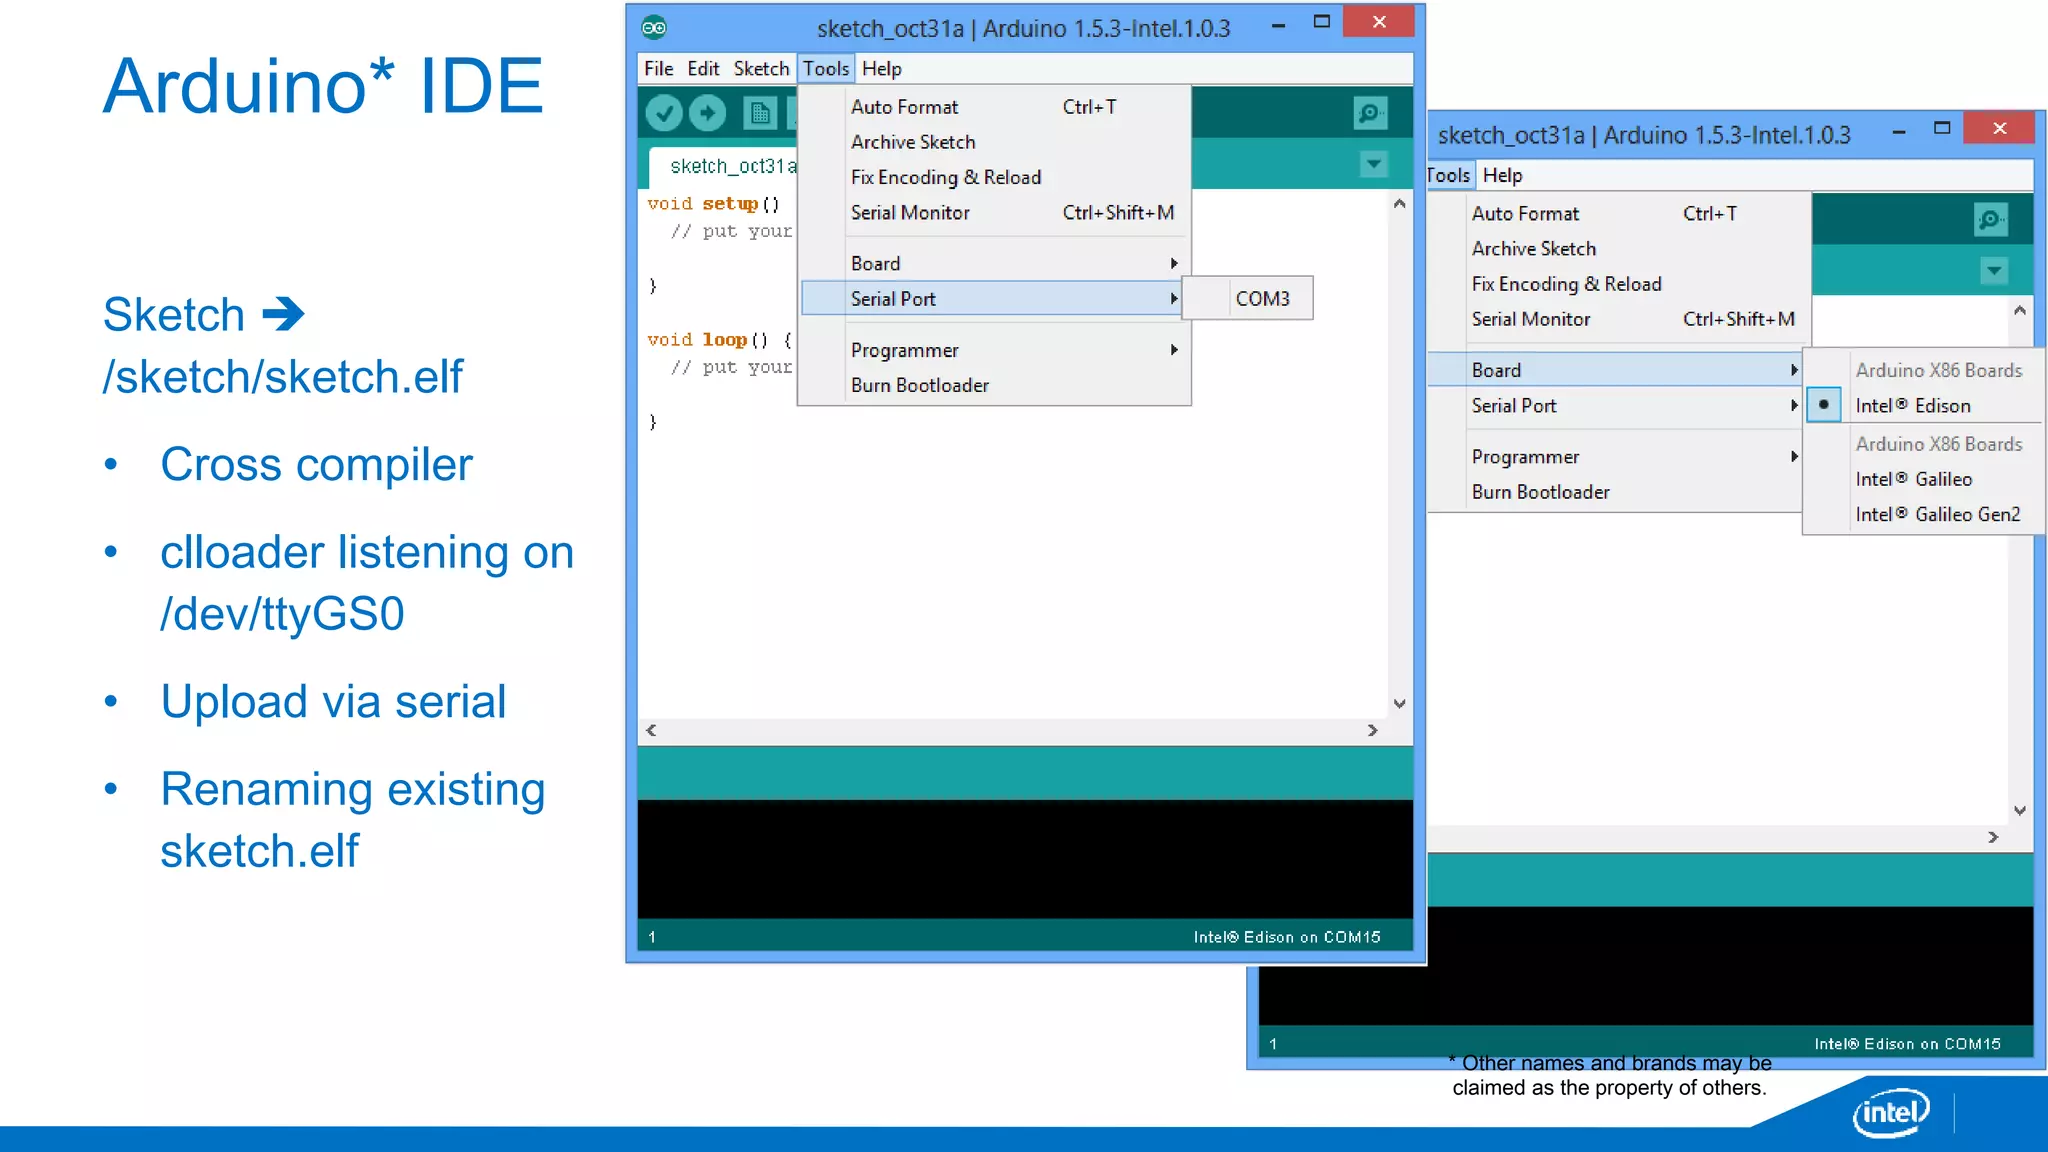Screen dimensions: 2048x1152
Task: Open Help menu in right window
Action: point(1502,176)
